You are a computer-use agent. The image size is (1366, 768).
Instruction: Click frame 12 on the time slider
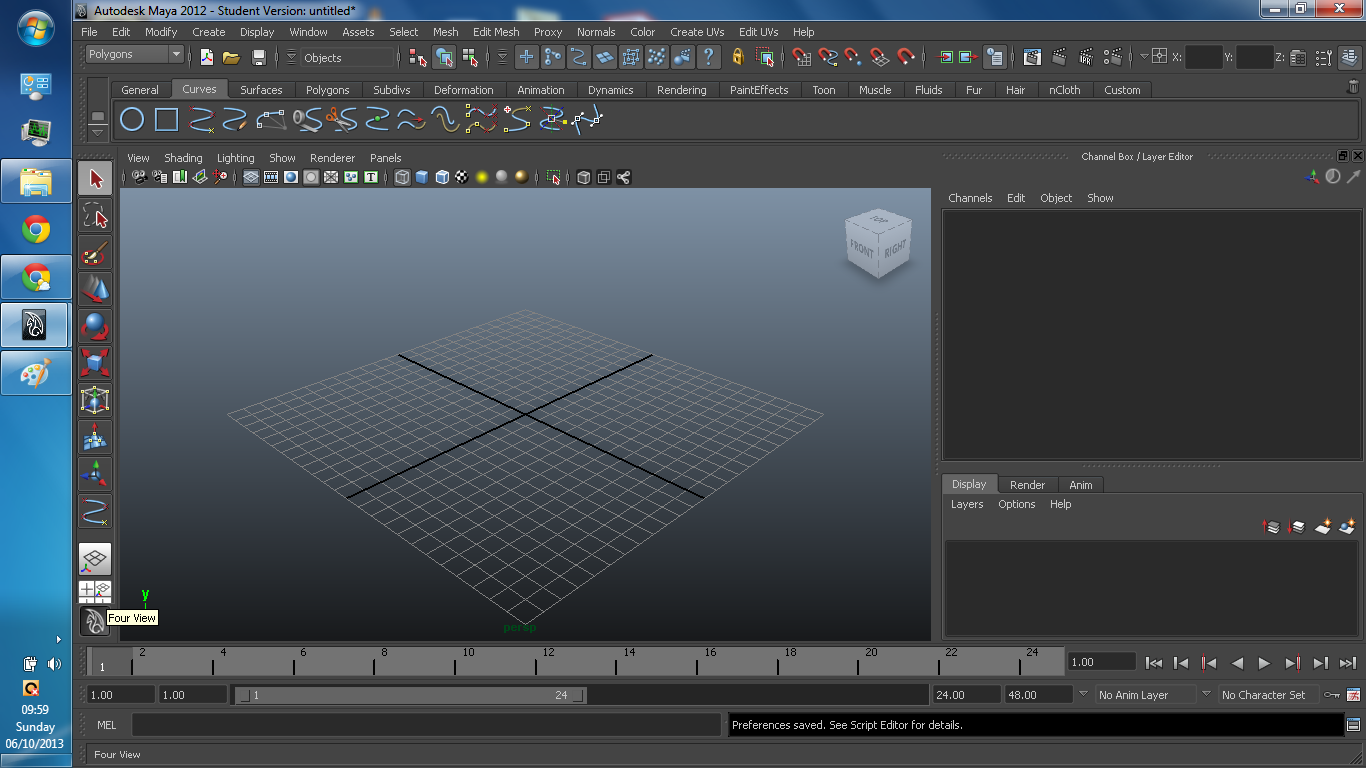pos(535,662)
